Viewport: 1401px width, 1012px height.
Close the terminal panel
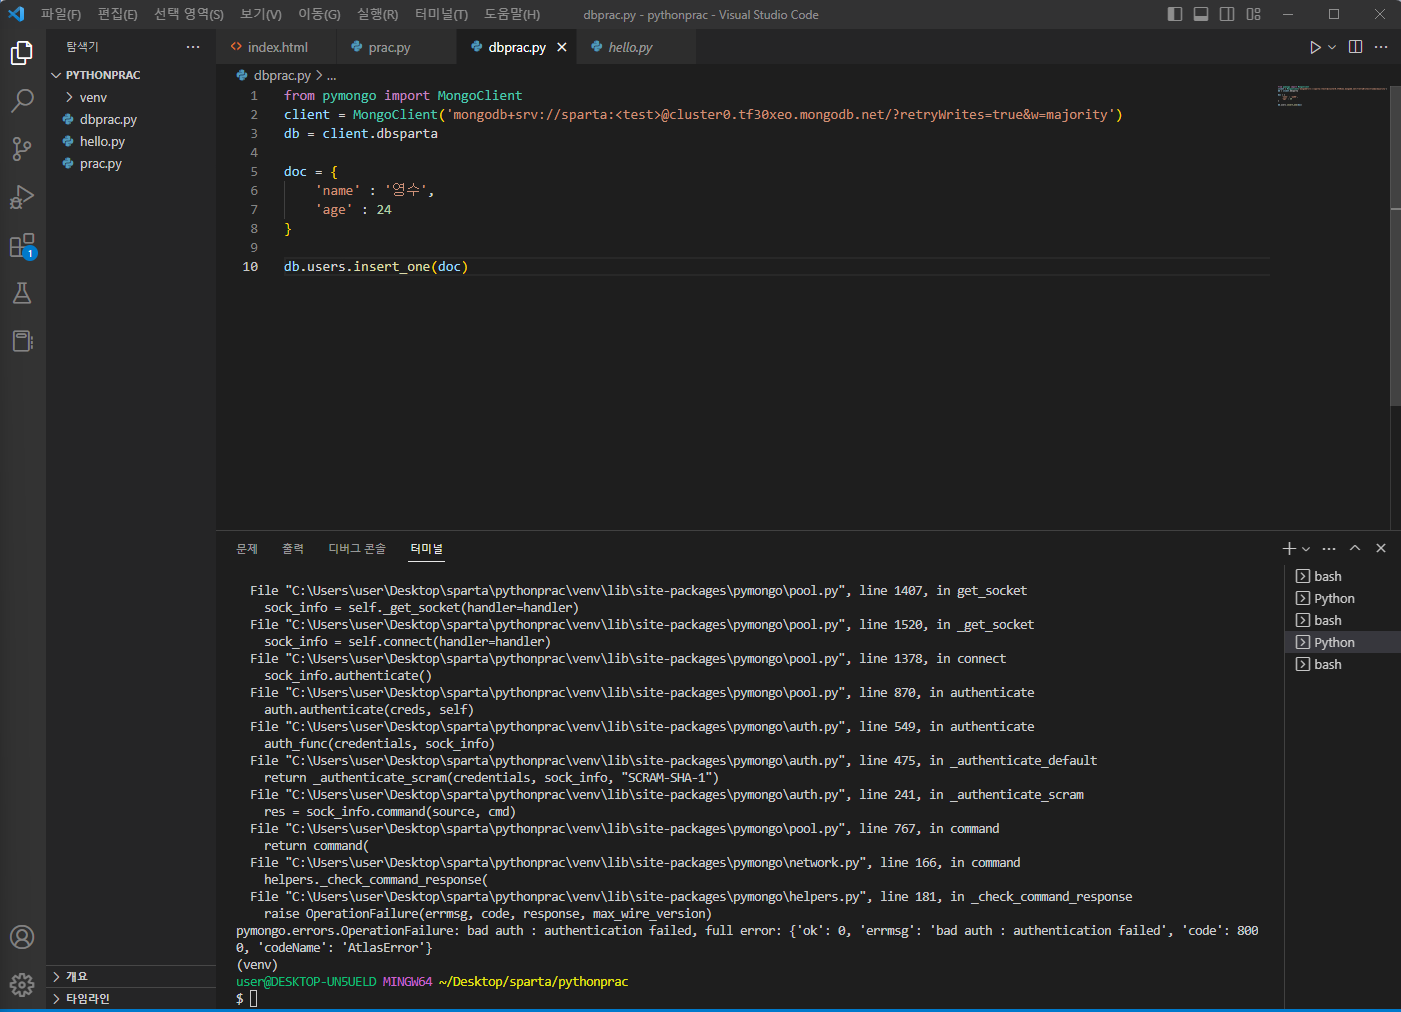point(1381,548)
